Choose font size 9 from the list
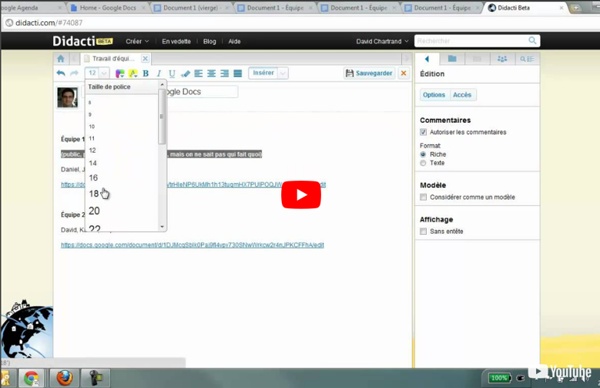Viewport: 600px width, 388px height. coord(90,114)
